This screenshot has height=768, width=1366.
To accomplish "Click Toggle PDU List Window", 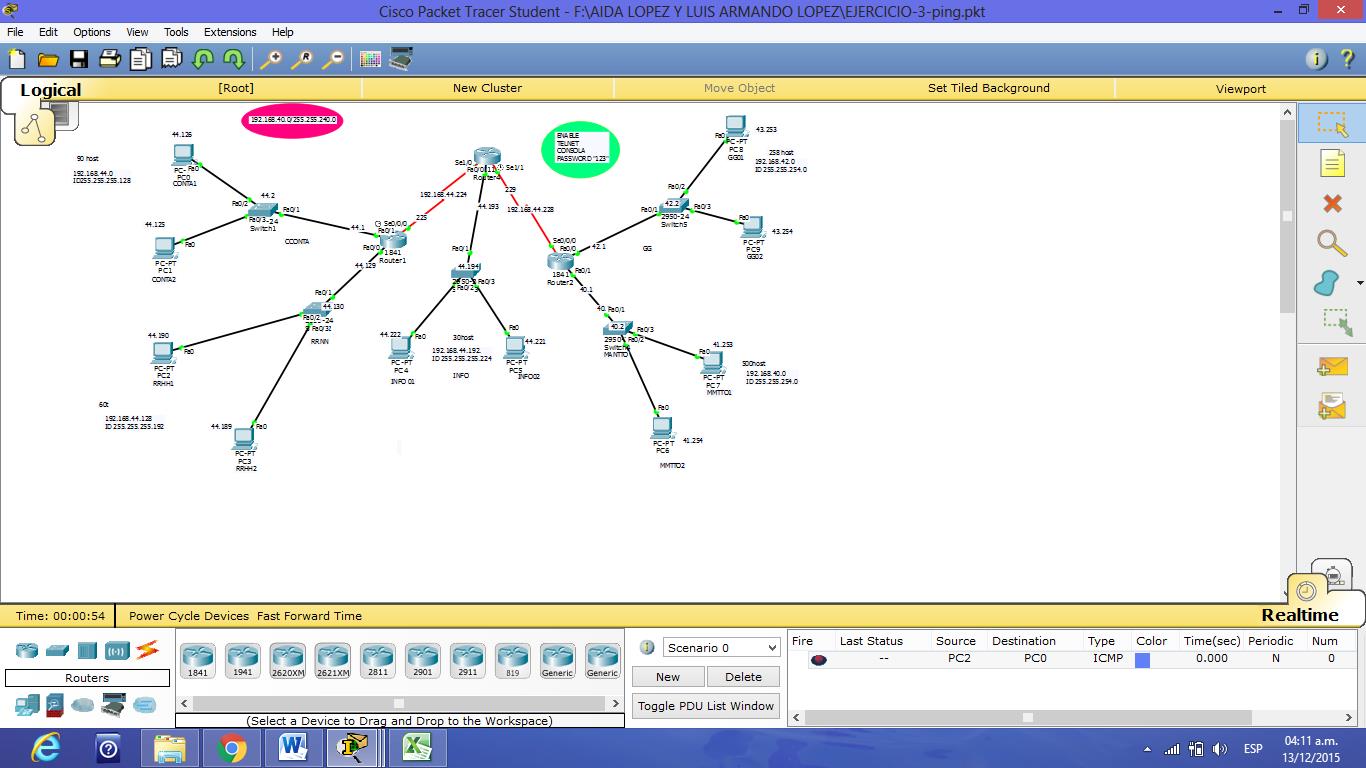I will 706,706.
